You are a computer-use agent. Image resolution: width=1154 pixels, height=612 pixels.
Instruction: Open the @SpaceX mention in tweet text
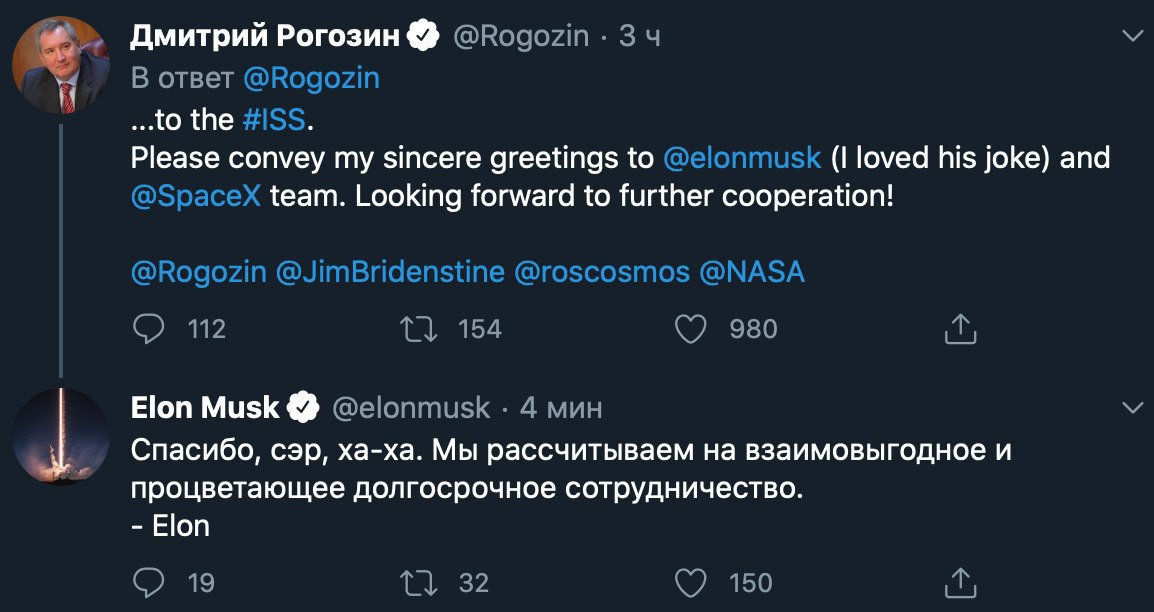click(195, 196)
